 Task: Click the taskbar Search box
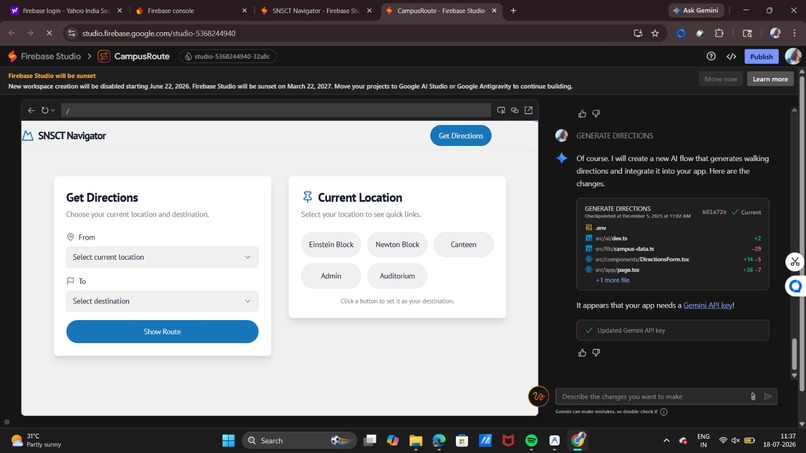click(299, 440)
